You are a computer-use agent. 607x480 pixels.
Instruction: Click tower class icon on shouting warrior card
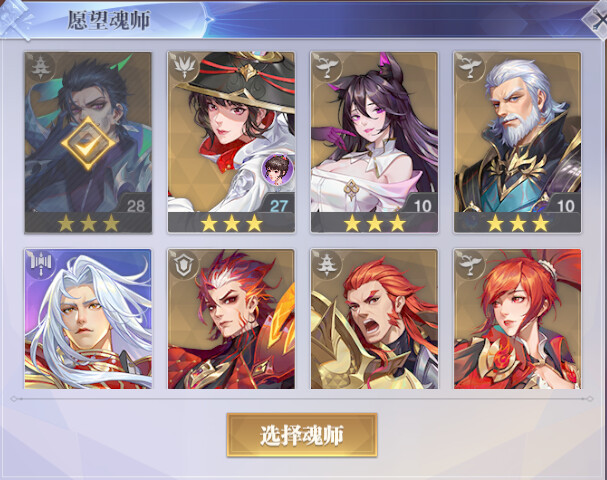(327, 264)
